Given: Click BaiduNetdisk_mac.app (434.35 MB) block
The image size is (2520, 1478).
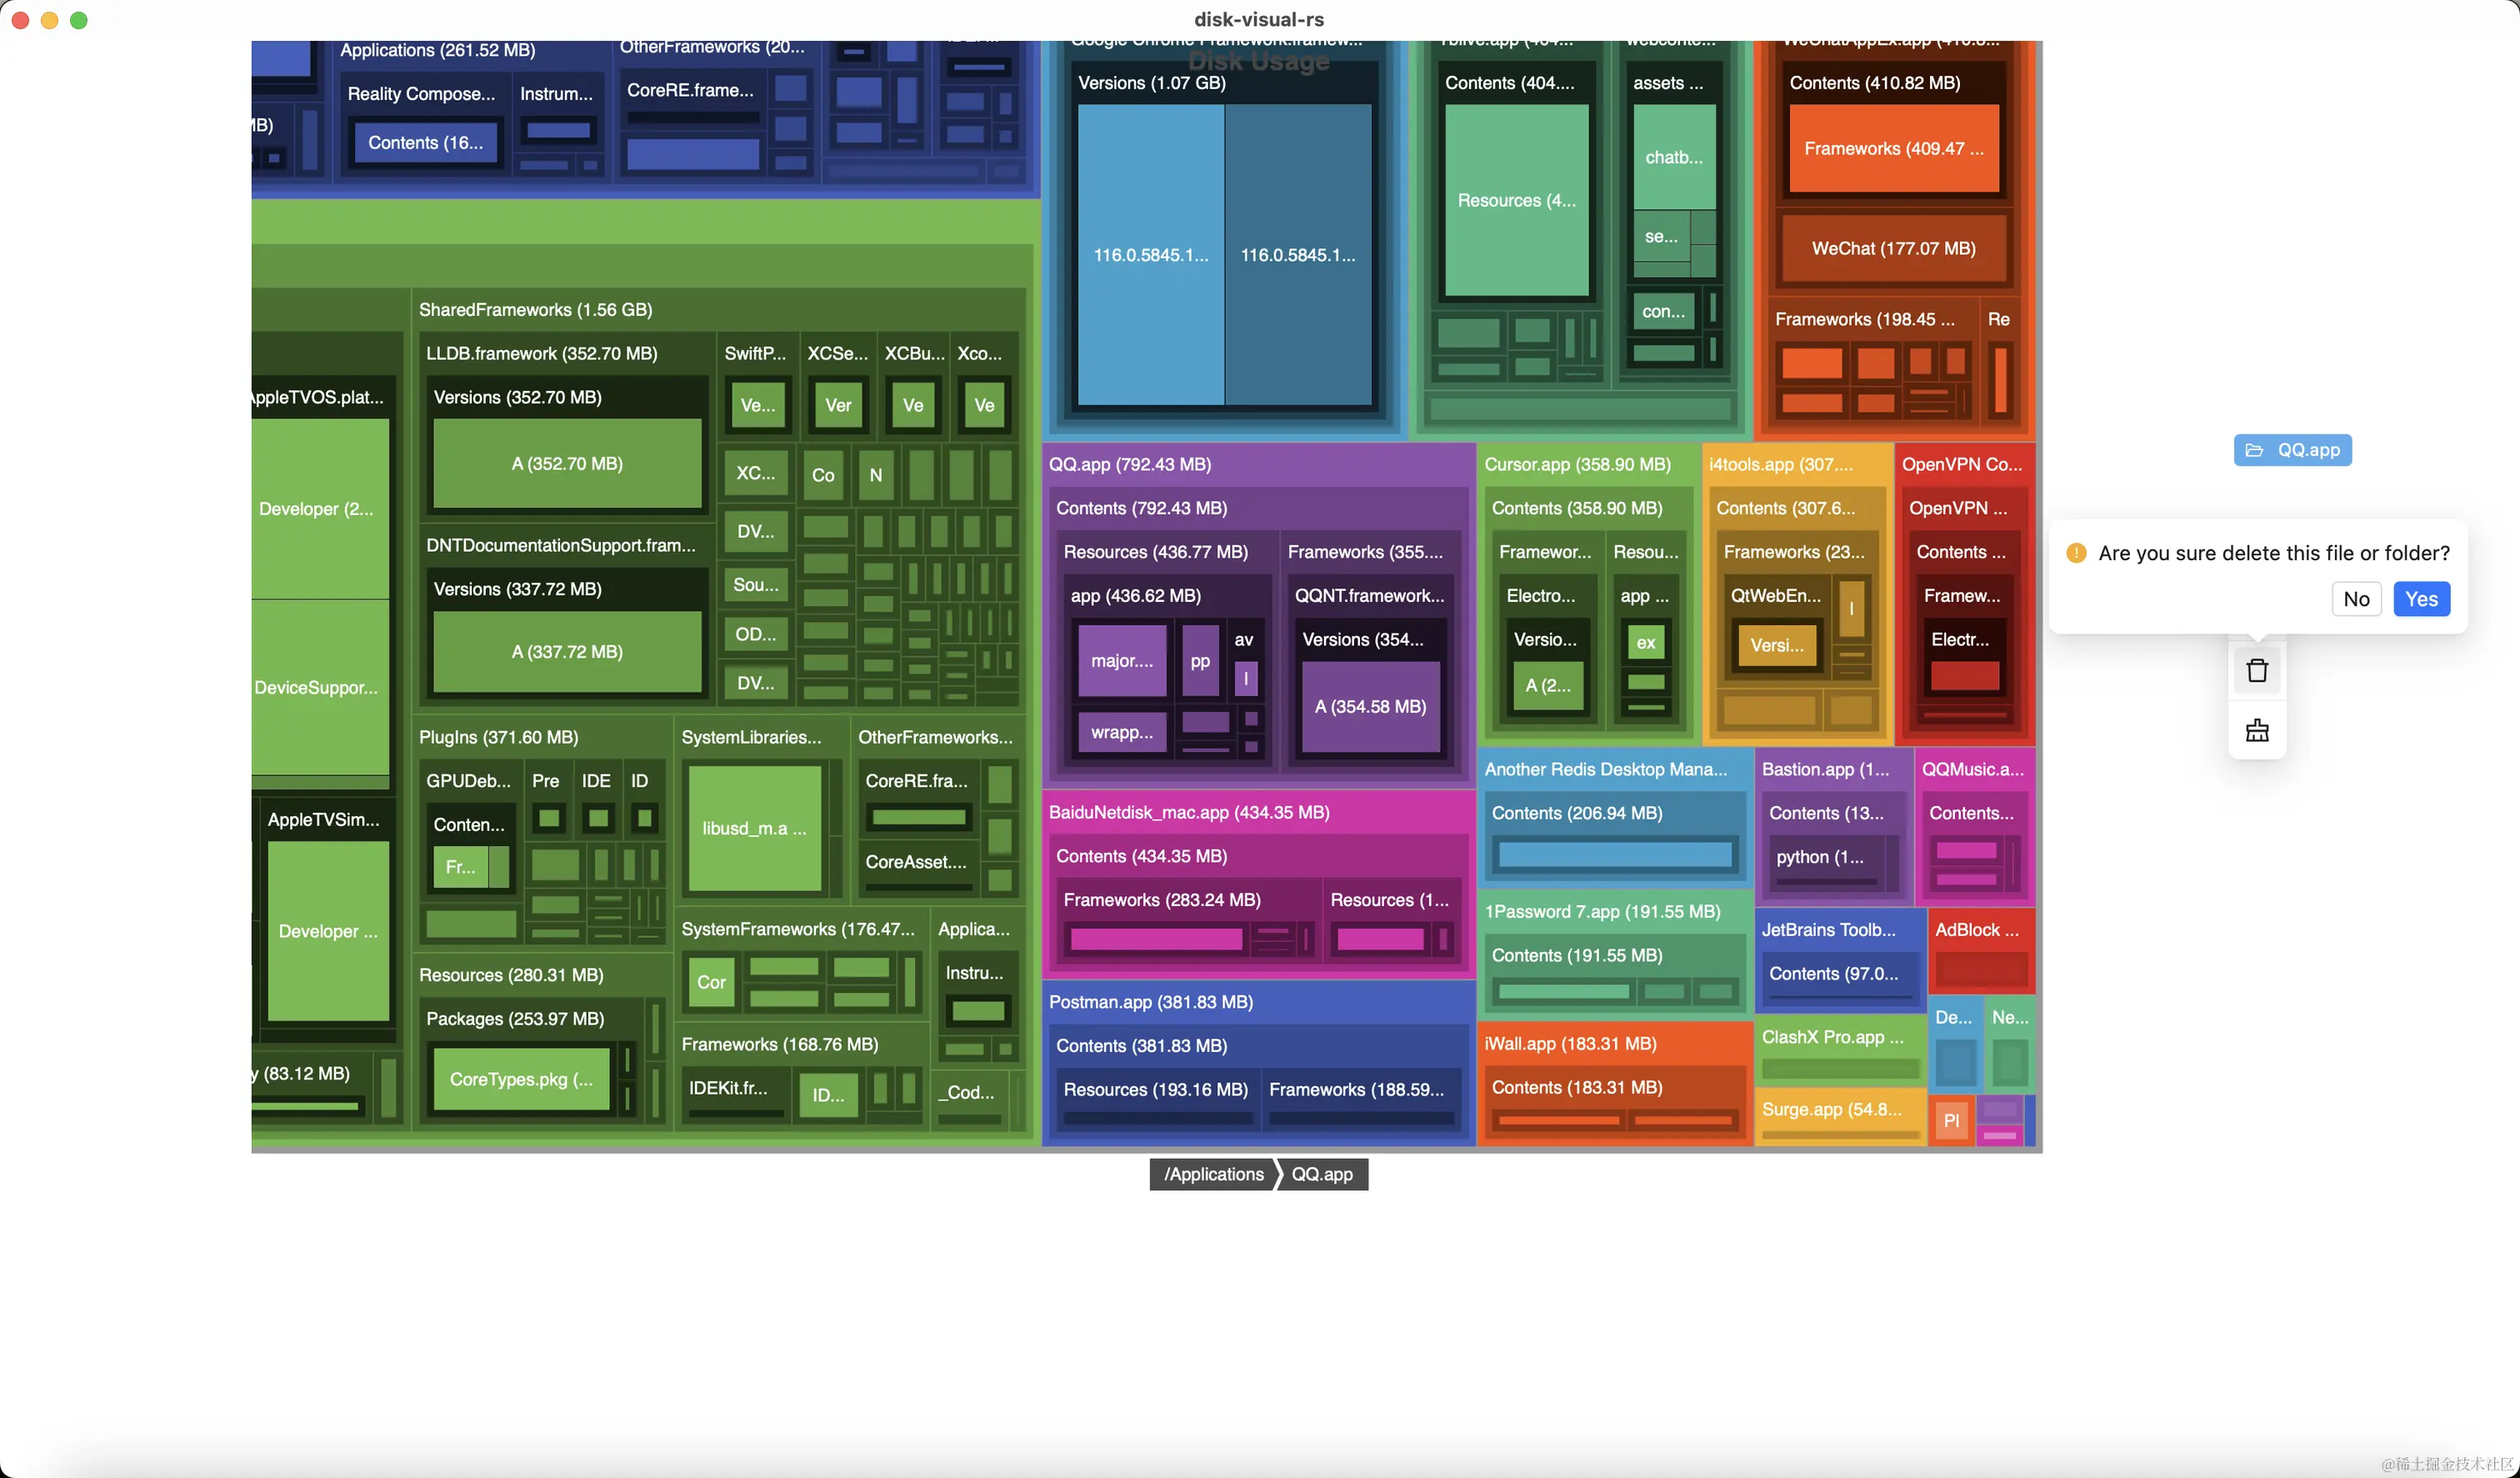Looking at the screenshot, I should [x=1188, y=812].
